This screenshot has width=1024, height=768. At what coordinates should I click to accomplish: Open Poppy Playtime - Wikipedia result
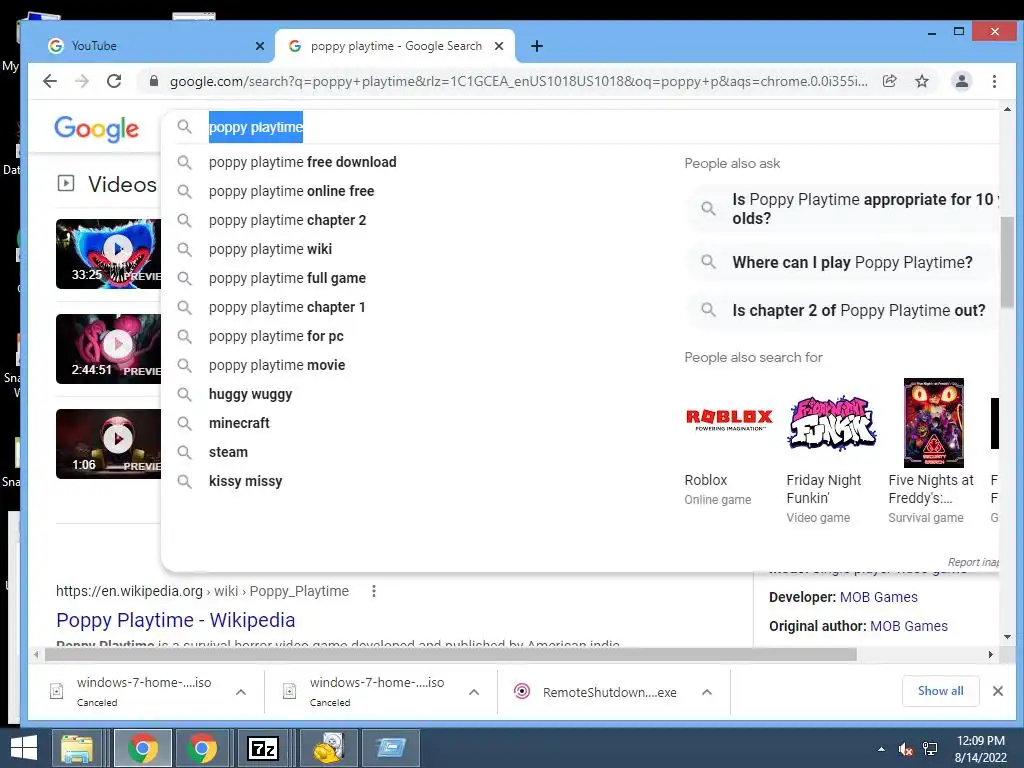(176, 620)
